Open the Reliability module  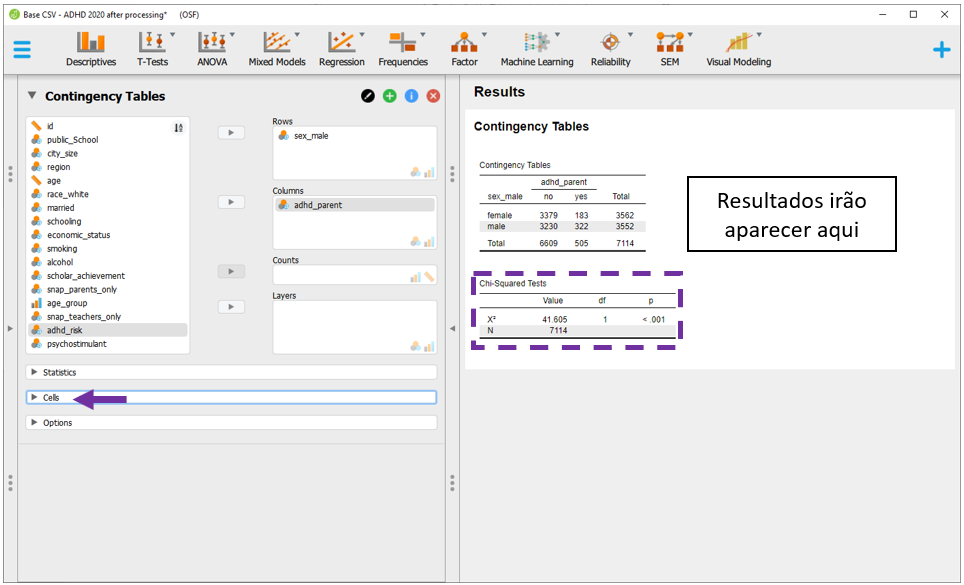pyautogui.click(x=610, y=49)
